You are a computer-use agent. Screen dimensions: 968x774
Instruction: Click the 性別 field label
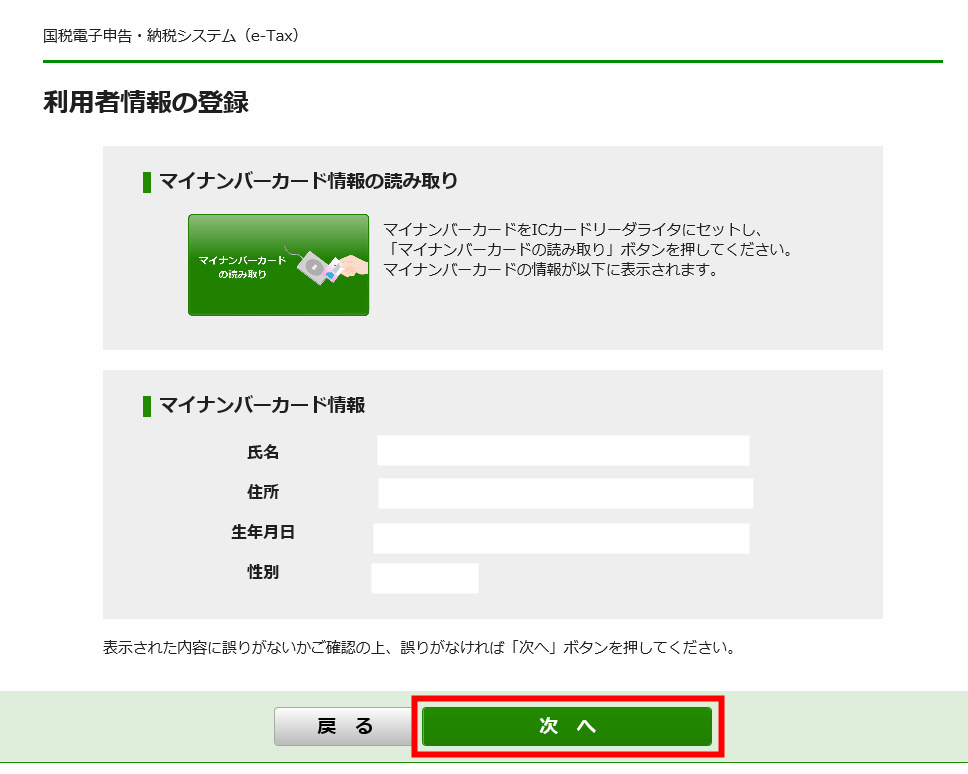263,572
